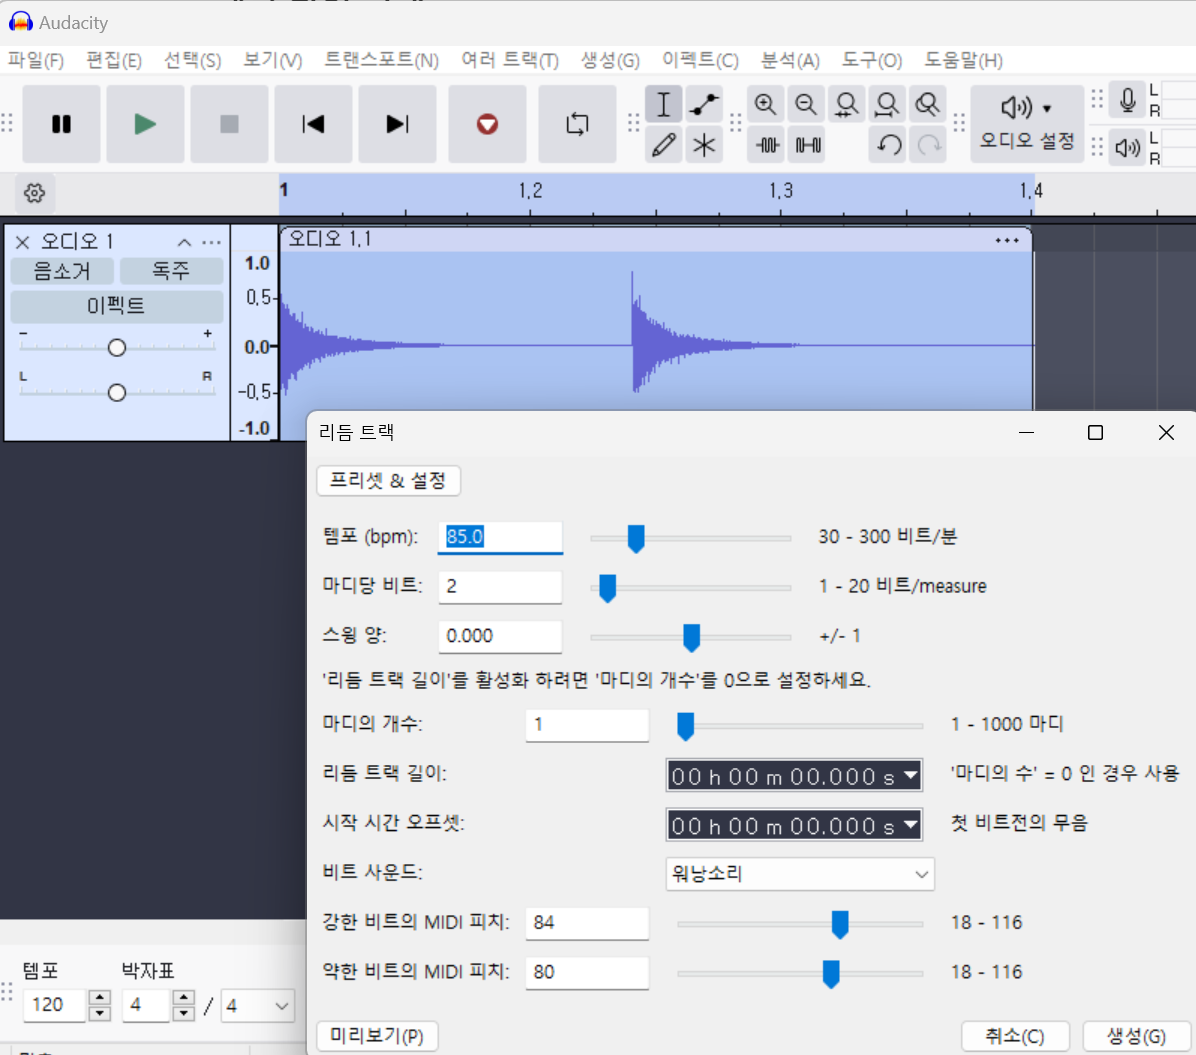The image size is (1196, 1055).
Task: Click the 취소(C) cancel button
Action: pyautogui.click(x=1015, y=1036)
